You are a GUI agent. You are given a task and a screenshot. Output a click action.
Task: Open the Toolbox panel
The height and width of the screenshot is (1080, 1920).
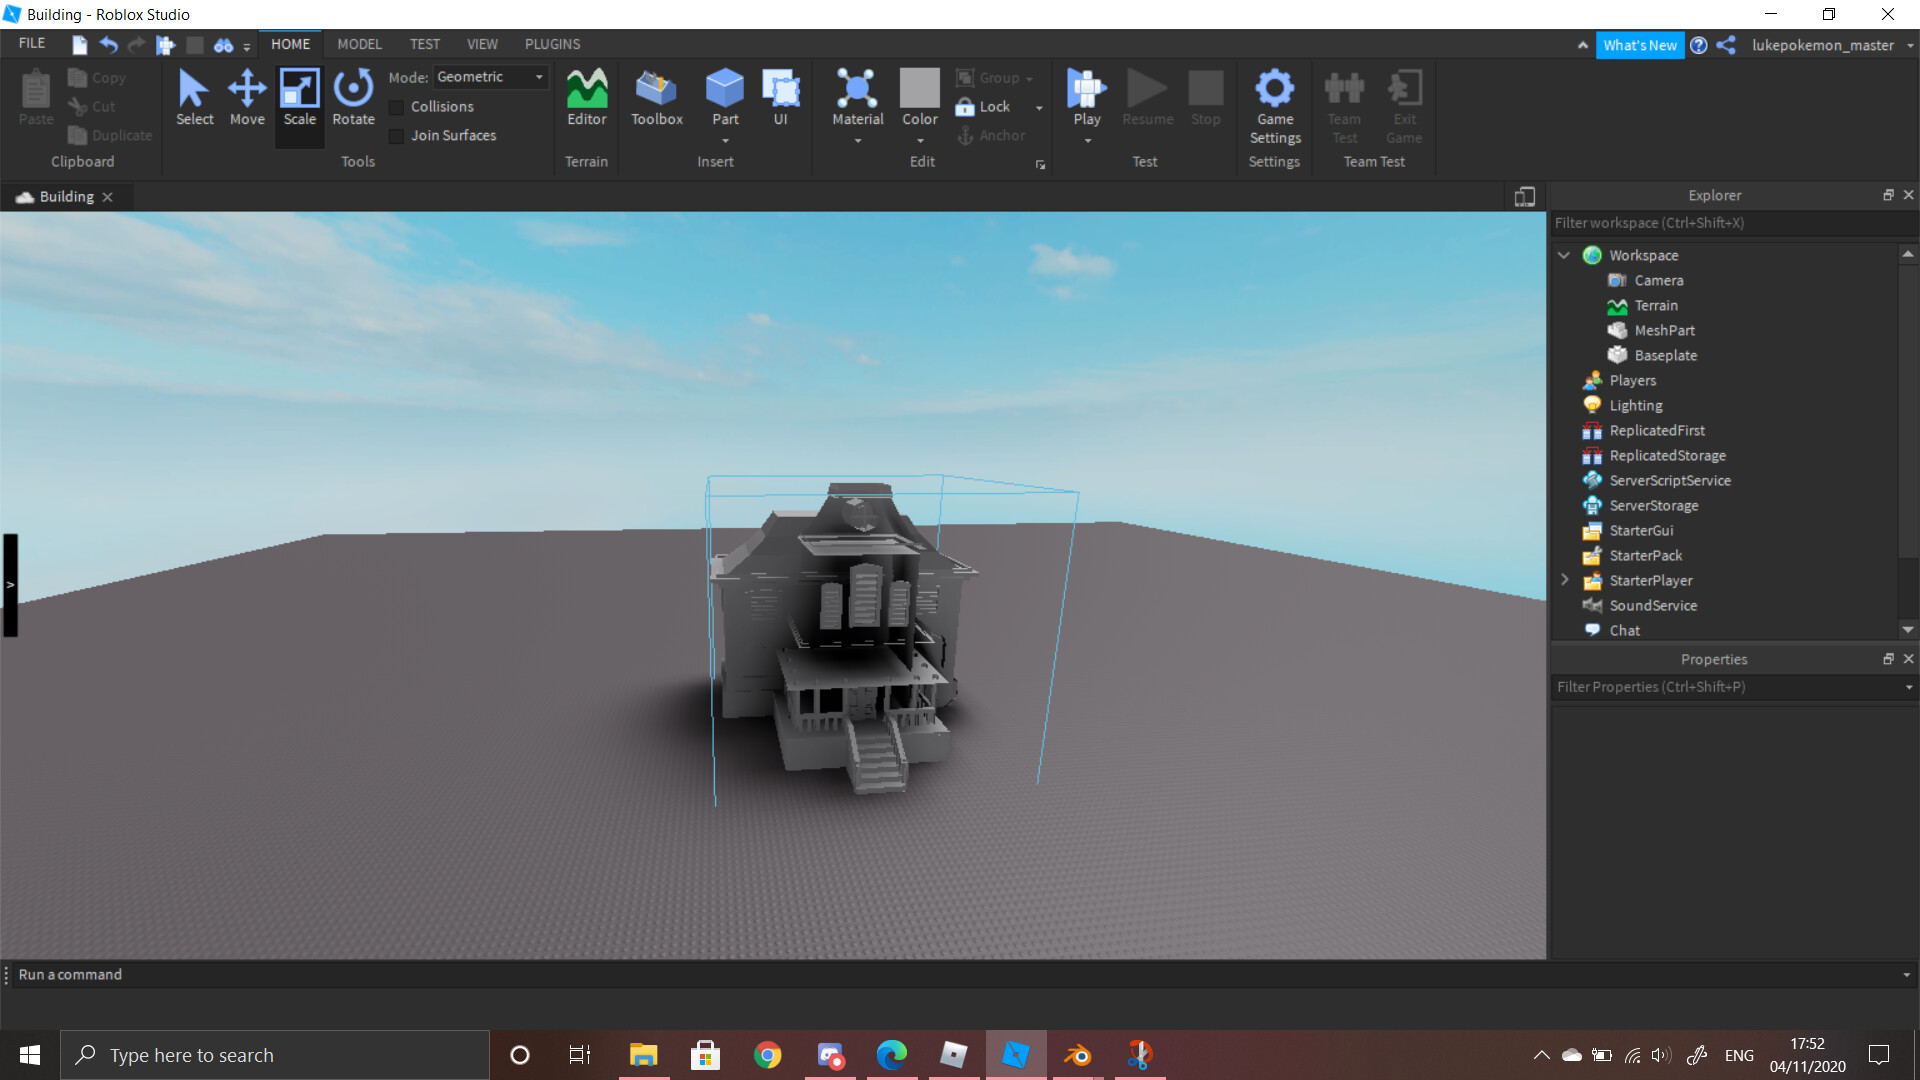[x=656, y=97]
